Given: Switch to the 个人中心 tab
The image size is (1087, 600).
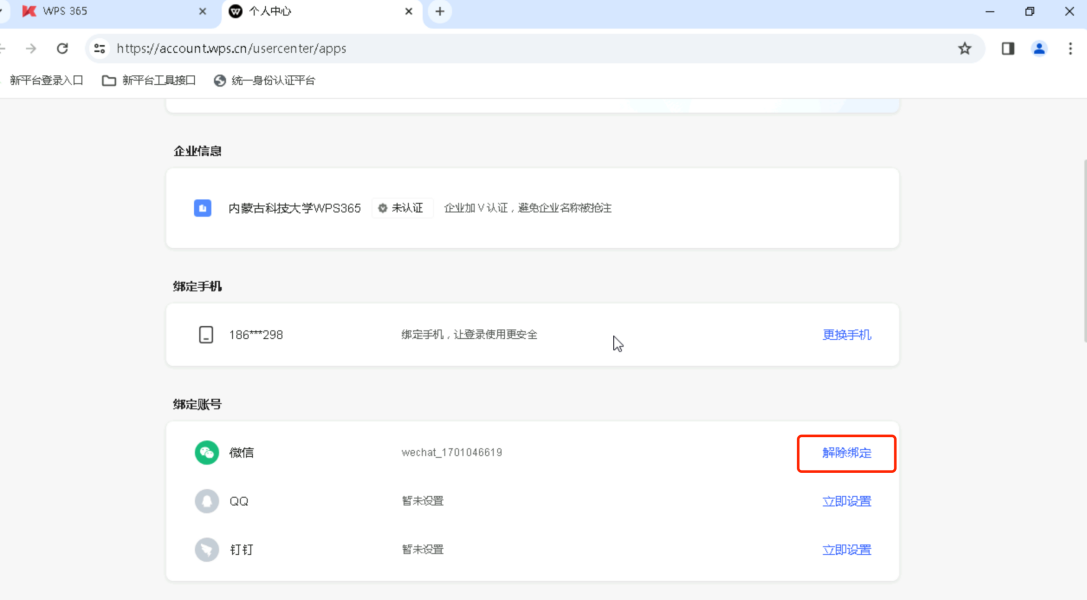Looking at the screenshot, I should click(300, 13).
